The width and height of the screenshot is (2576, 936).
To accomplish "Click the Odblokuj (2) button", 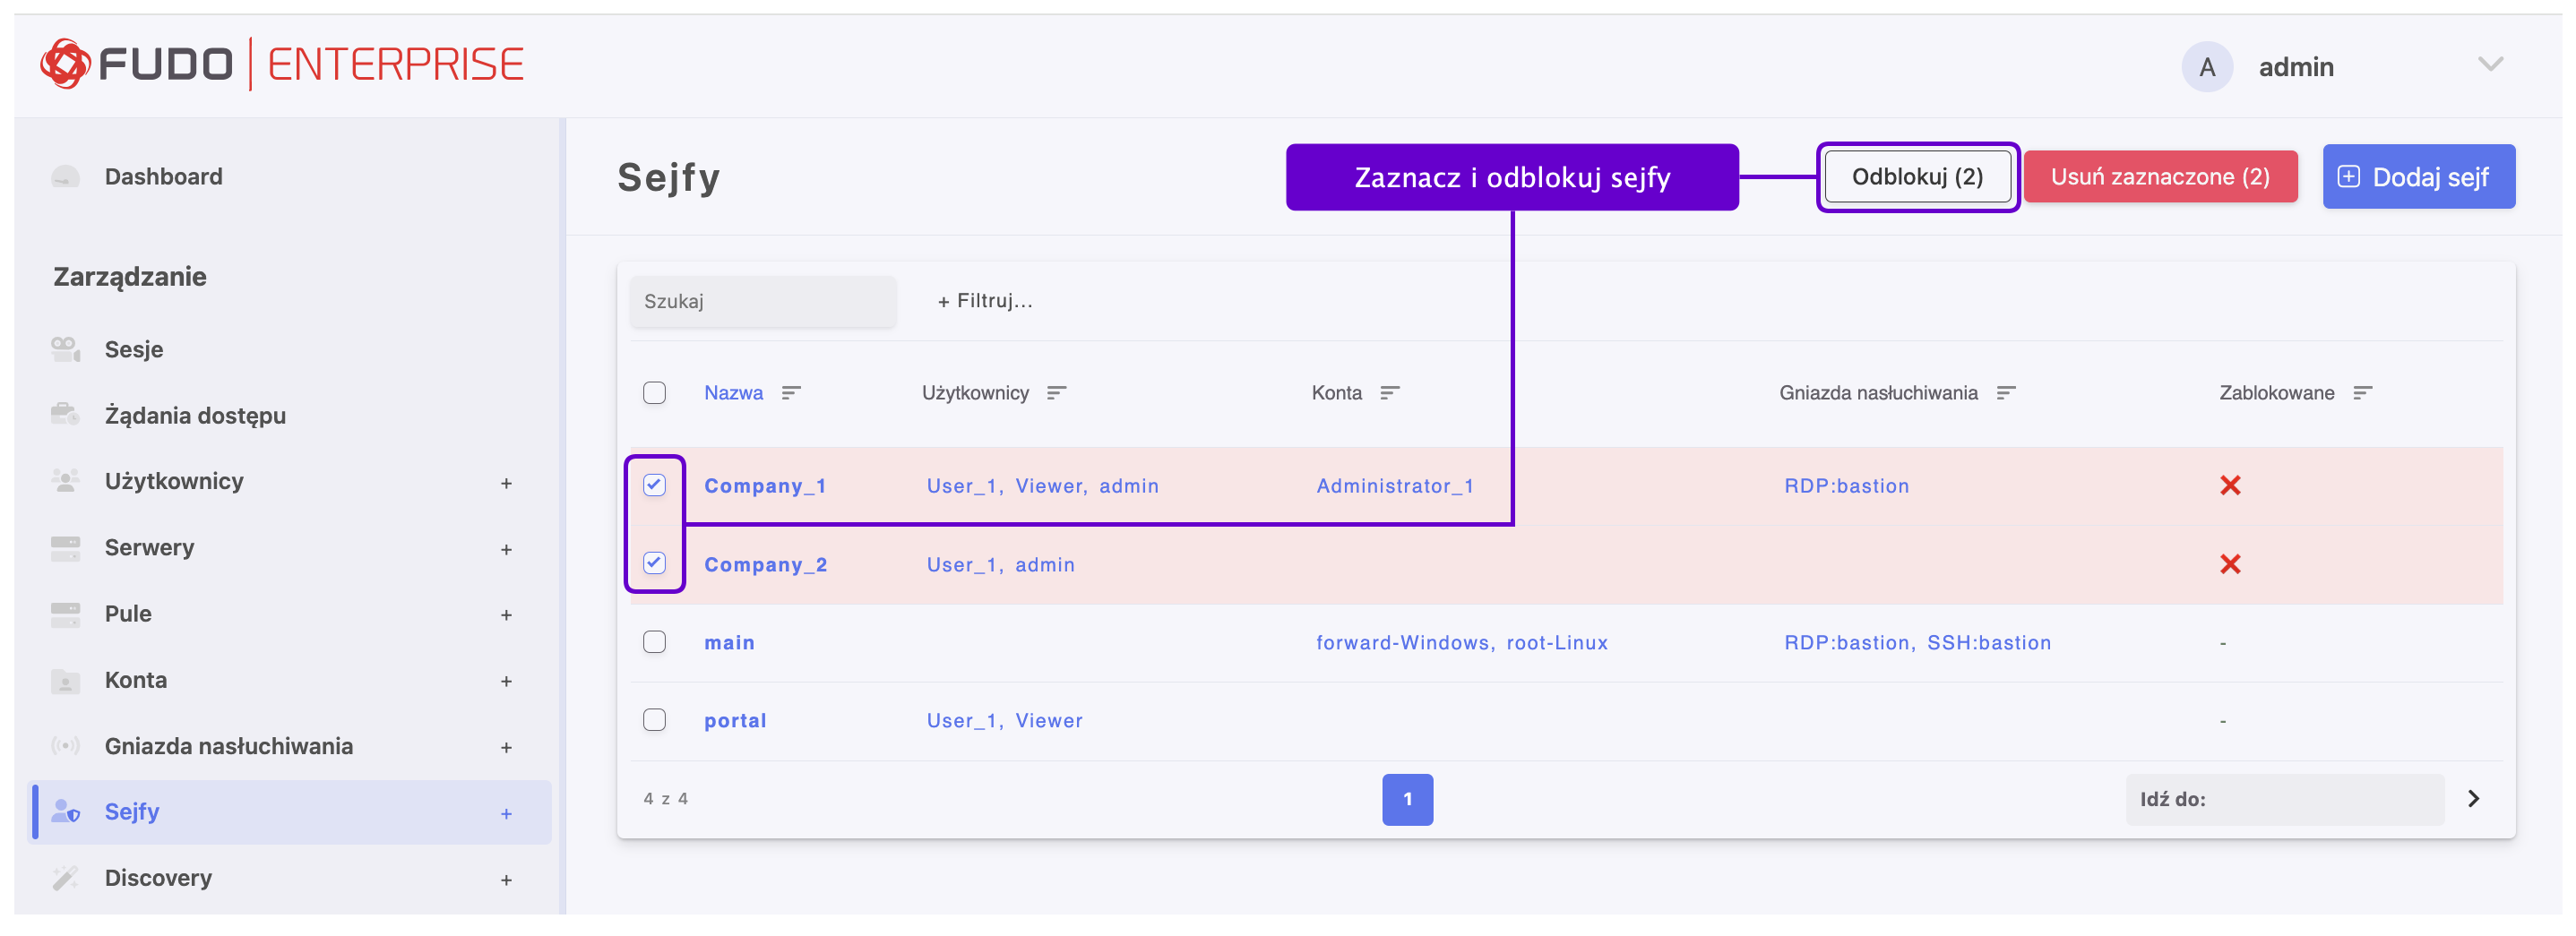I will (1917, 177).
